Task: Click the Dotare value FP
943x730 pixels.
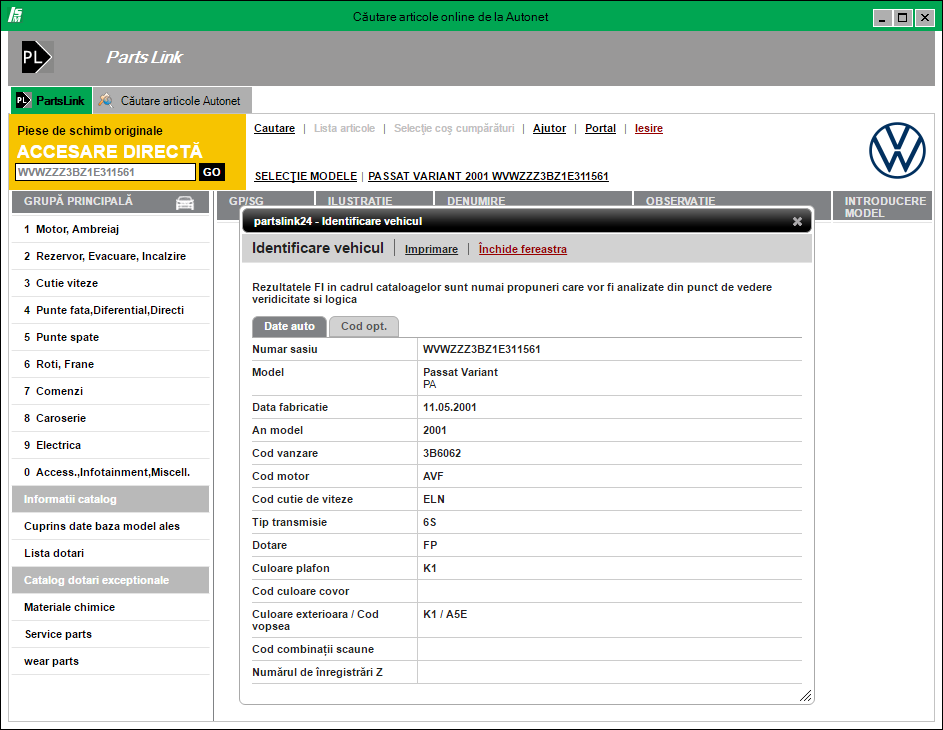Action: [x=430, y=545]
